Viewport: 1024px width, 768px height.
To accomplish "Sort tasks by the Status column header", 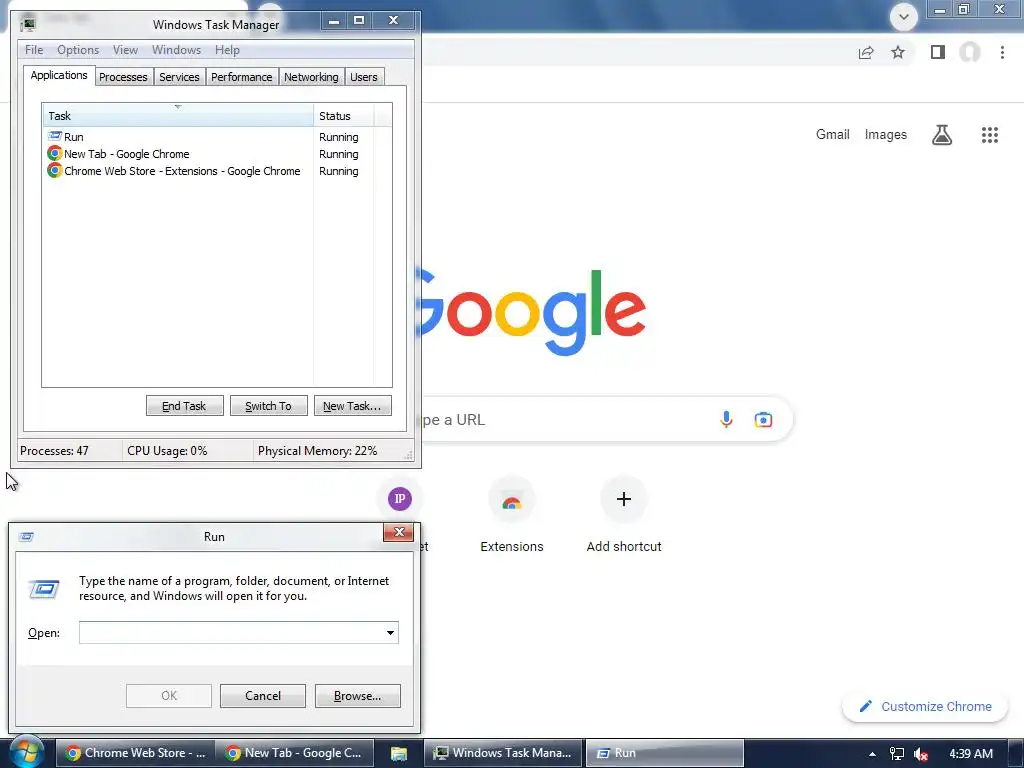I will point(344,116).
